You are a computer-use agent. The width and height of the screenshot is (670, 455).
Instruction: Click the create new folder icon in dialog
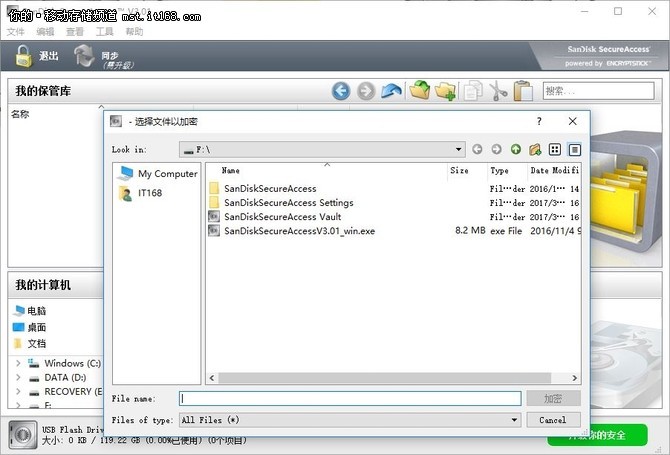pyautogui.click(x=535, y=149)
